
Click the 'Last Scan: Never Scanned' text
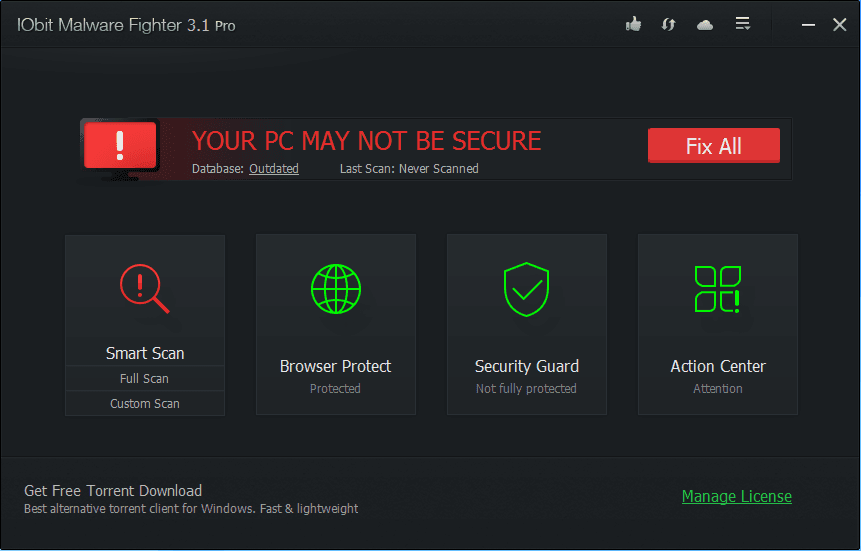(409, 169)
